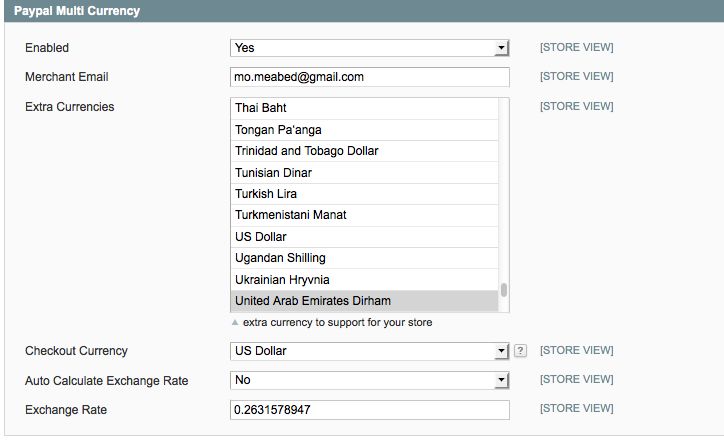The width and height of the screenshot is (724, 444).
Task: Click the help question mark icon
Action: tap(520, 351)
